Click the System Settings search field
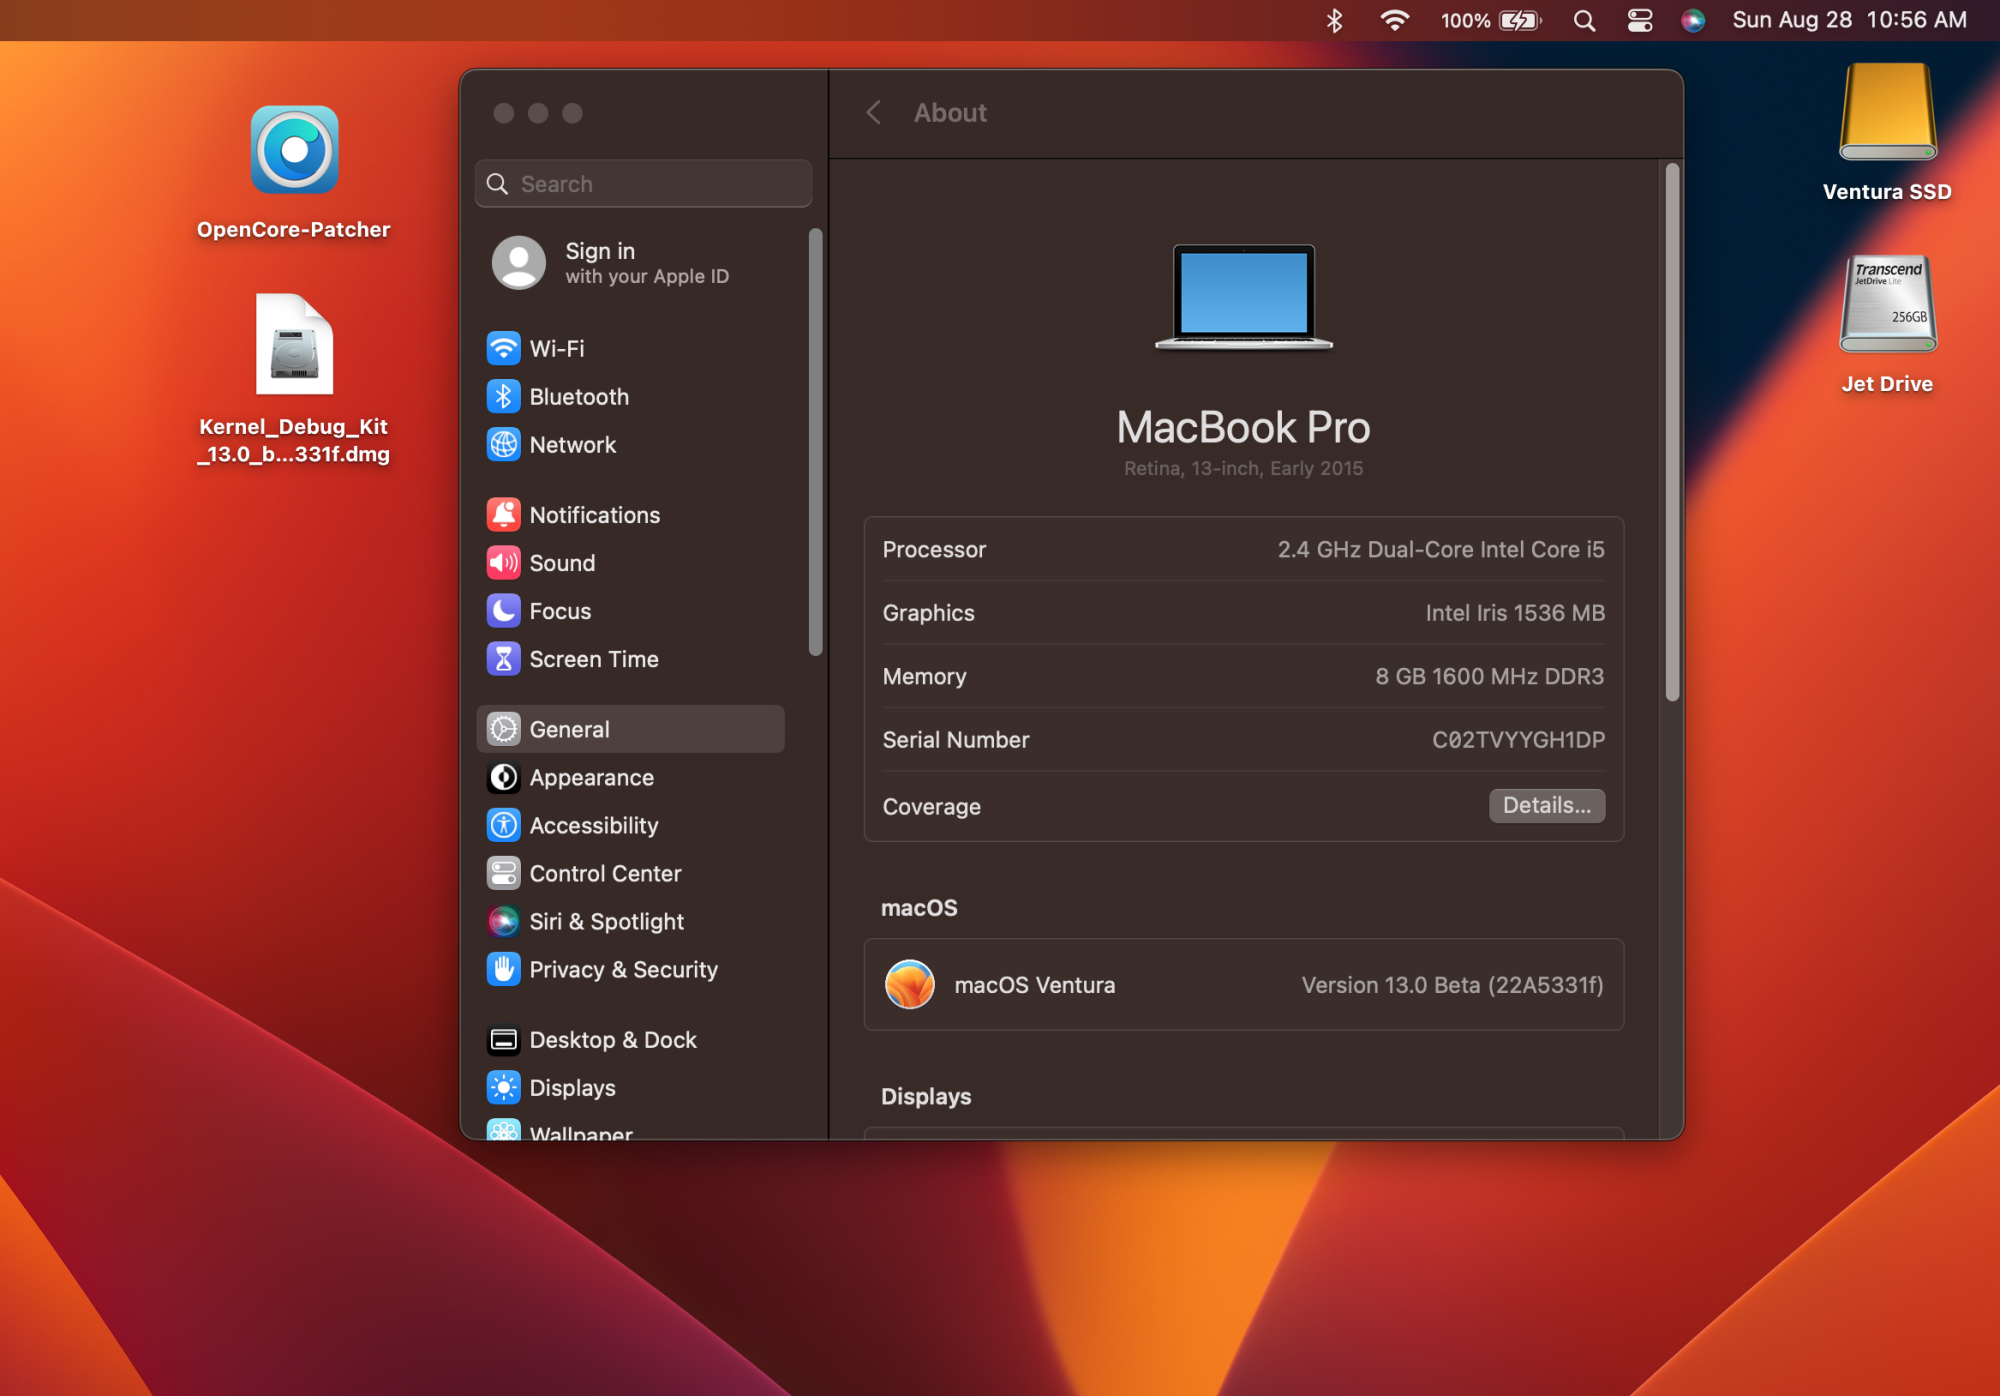 (643, 184)
